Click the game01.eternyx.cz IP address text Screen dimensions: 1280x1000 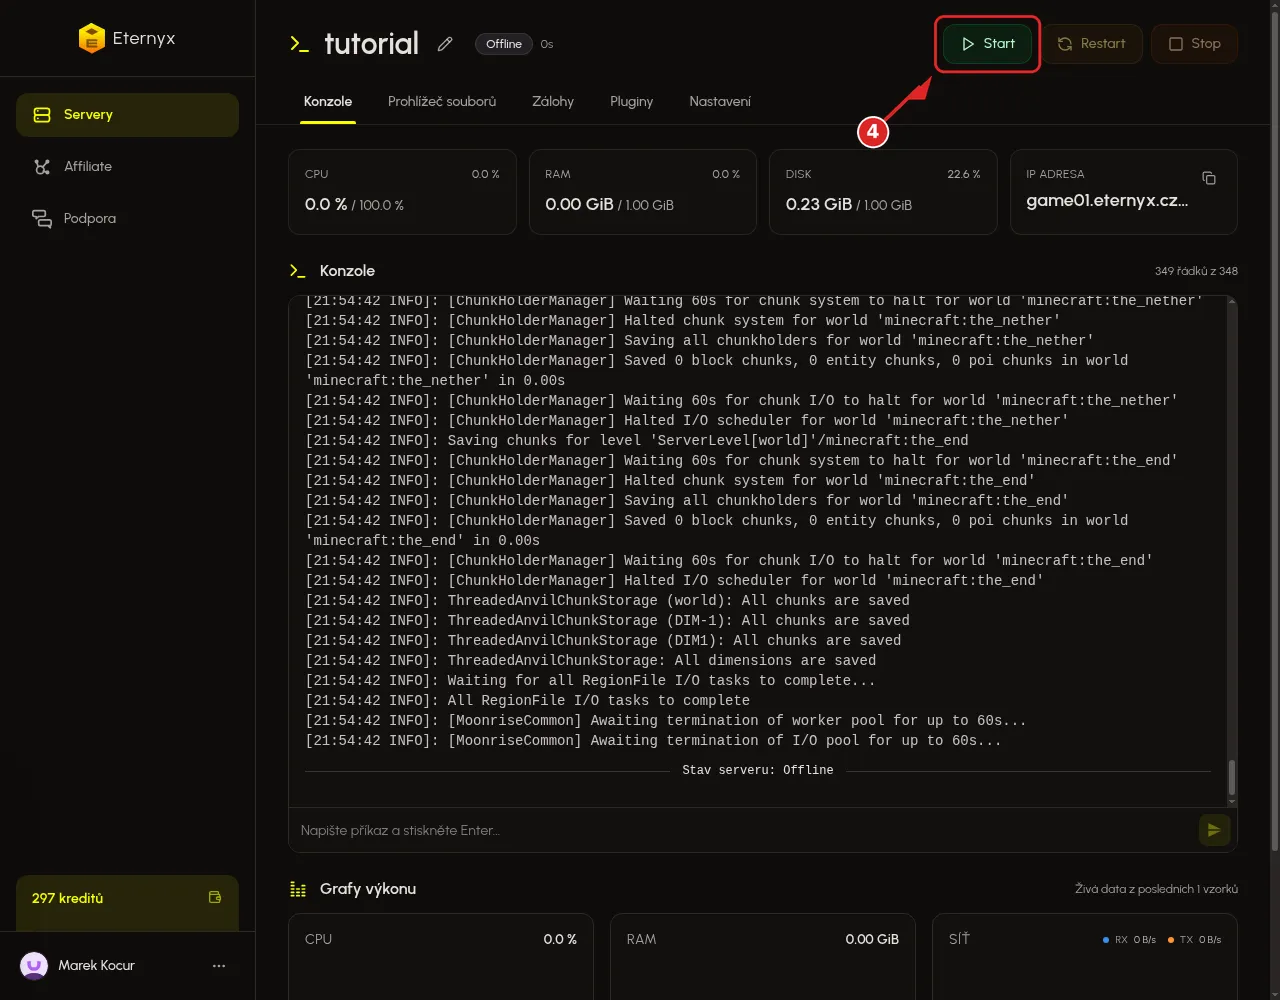(x=1107, y=201)
